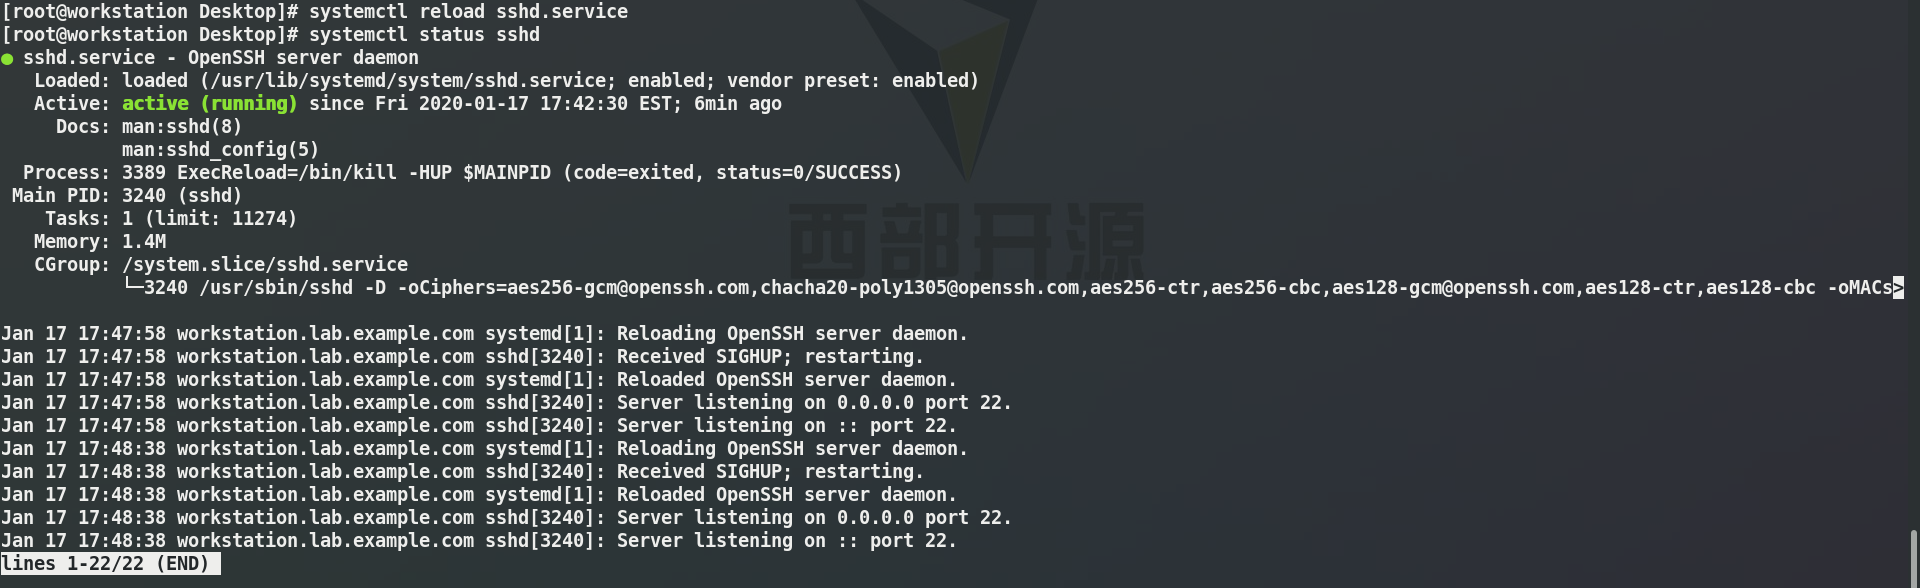Click the "systemctl status sshd" command text
Viewport: 1920px width, 588px height.
click(x=424, y=35)
